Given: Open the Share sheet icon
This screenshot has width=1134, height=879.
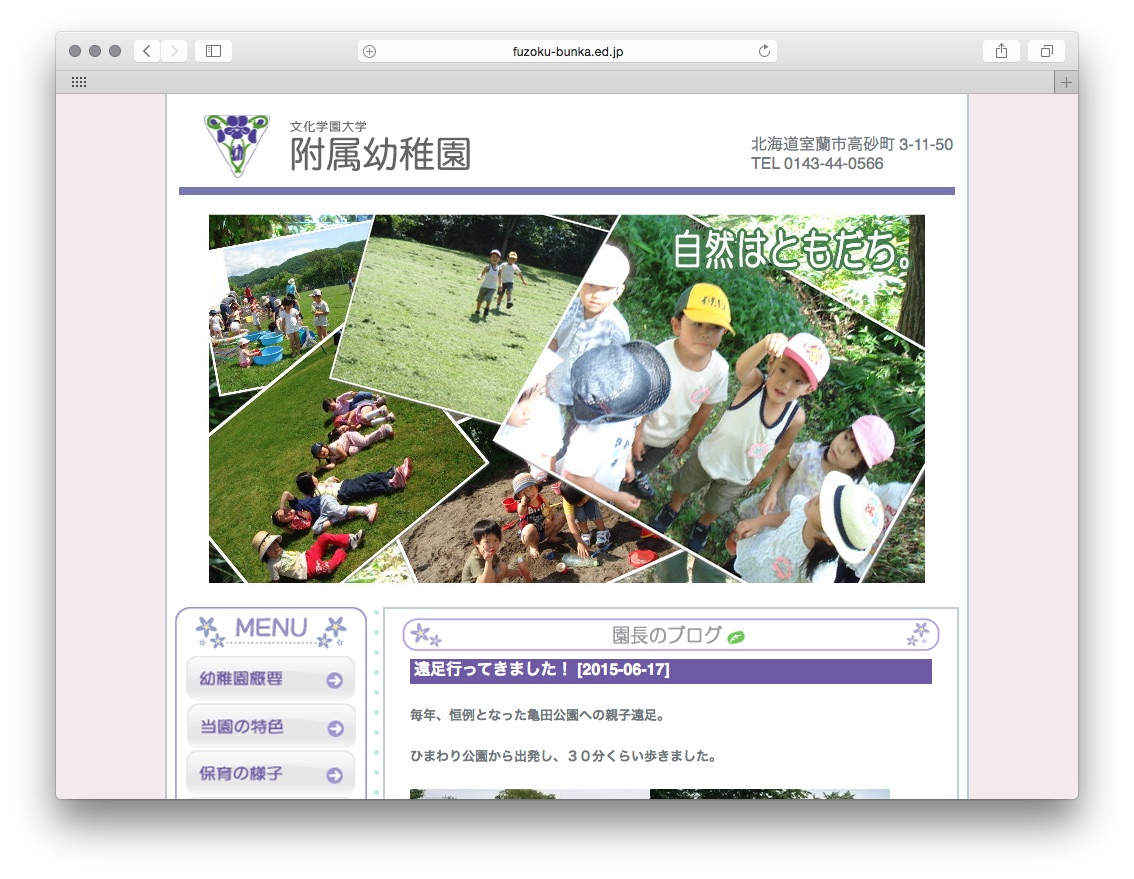Looking at the screenshot, I should tap(1001, 51).
